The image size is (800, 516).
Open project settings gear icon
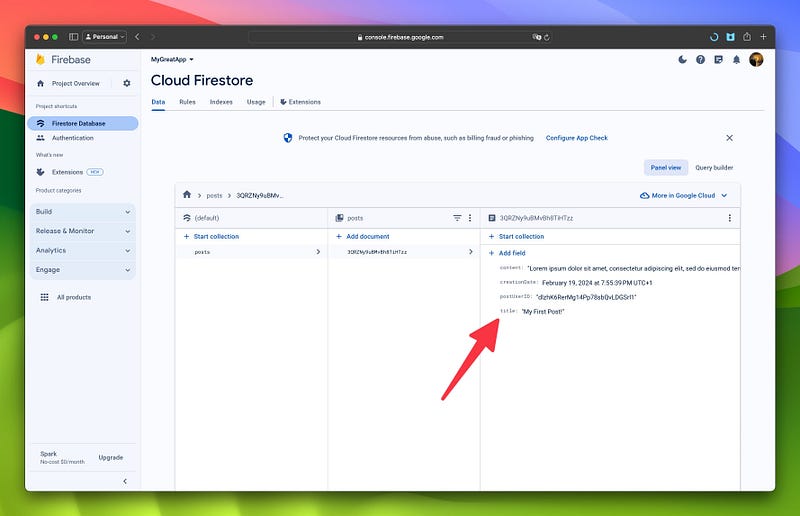127,83
